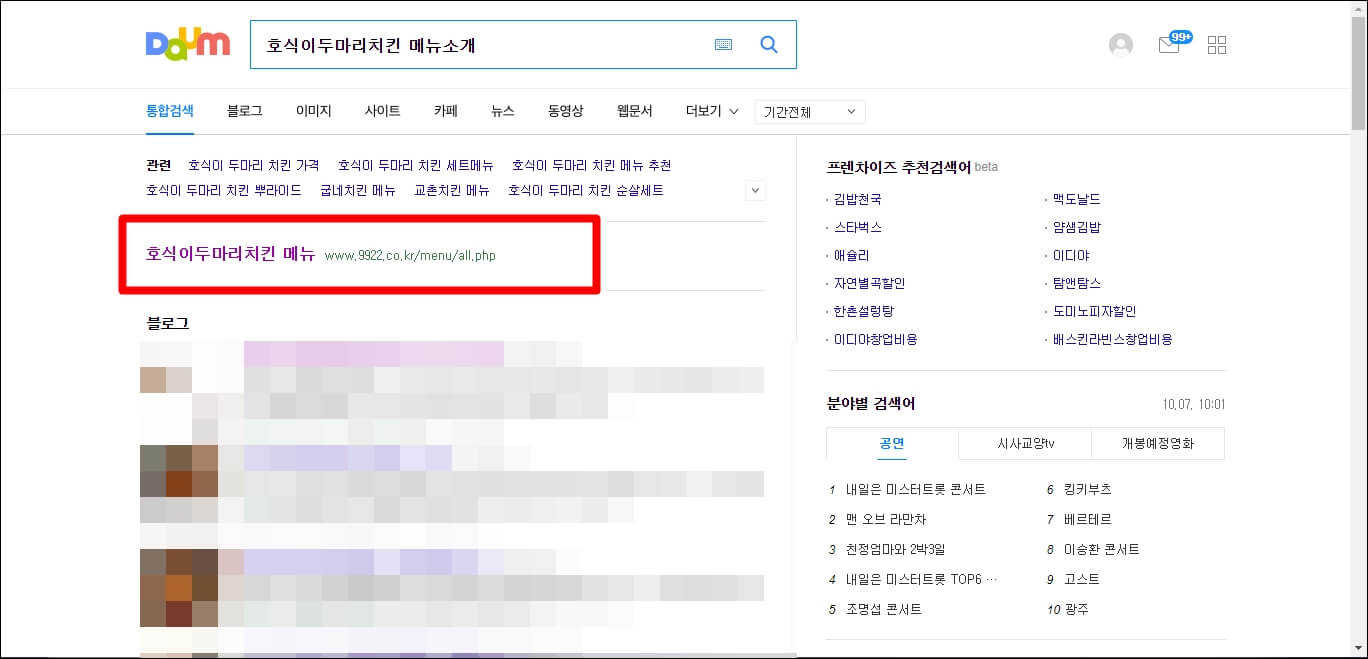Switch to the 이미지 tab

pyautogui.click(x=313, y=111)
